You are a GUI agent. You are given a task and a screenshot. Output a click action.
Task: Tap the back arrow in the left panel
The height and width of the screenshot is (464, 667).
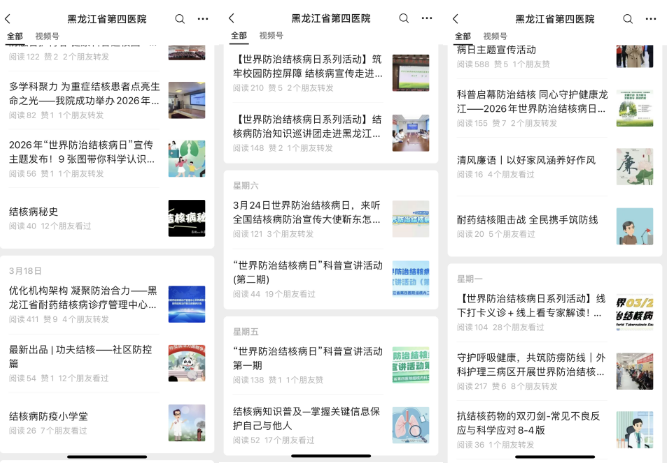pos(8,19)
